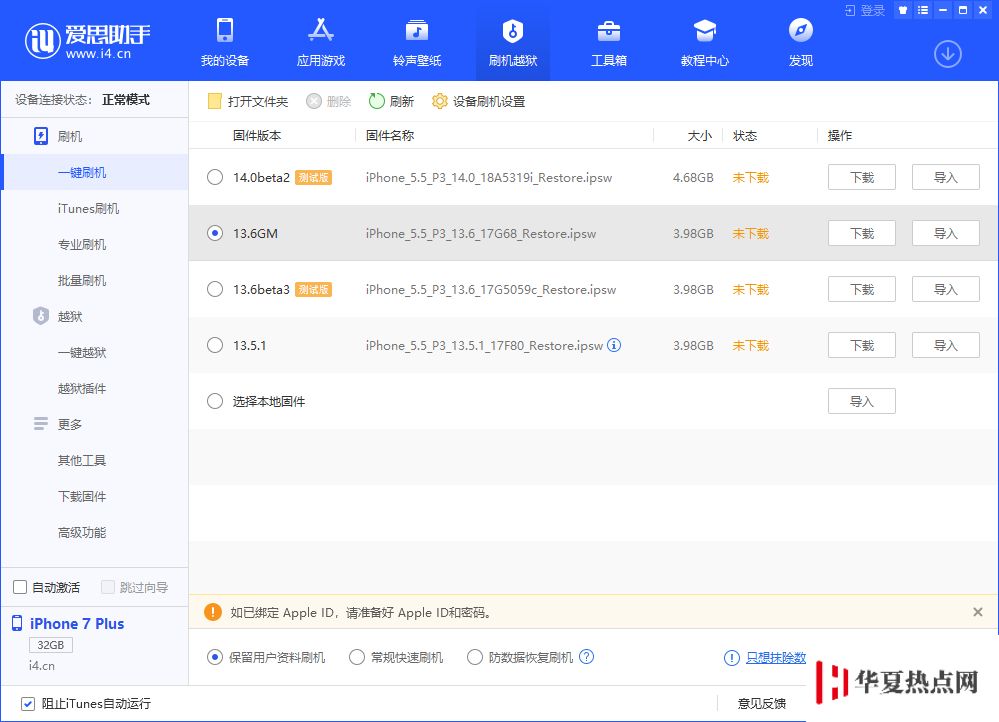Download the 13.6beta3 firmware

pyautogui.click(x=861, y=289)
